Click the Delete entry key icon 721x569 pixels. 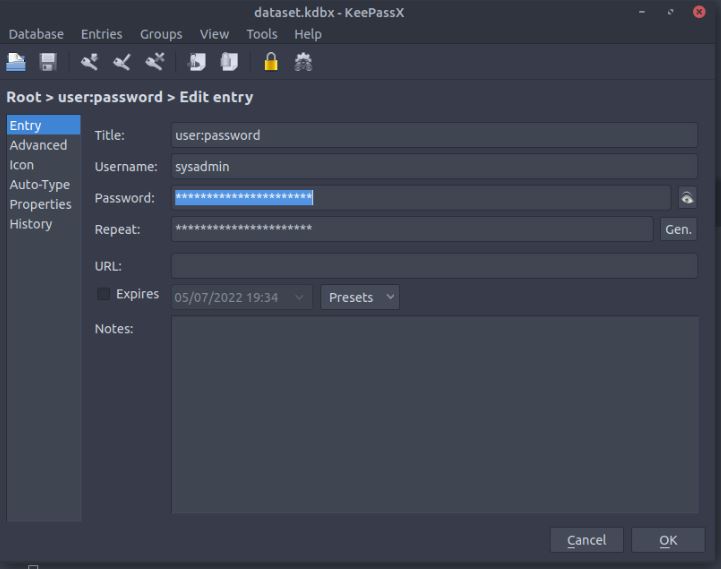155,62
